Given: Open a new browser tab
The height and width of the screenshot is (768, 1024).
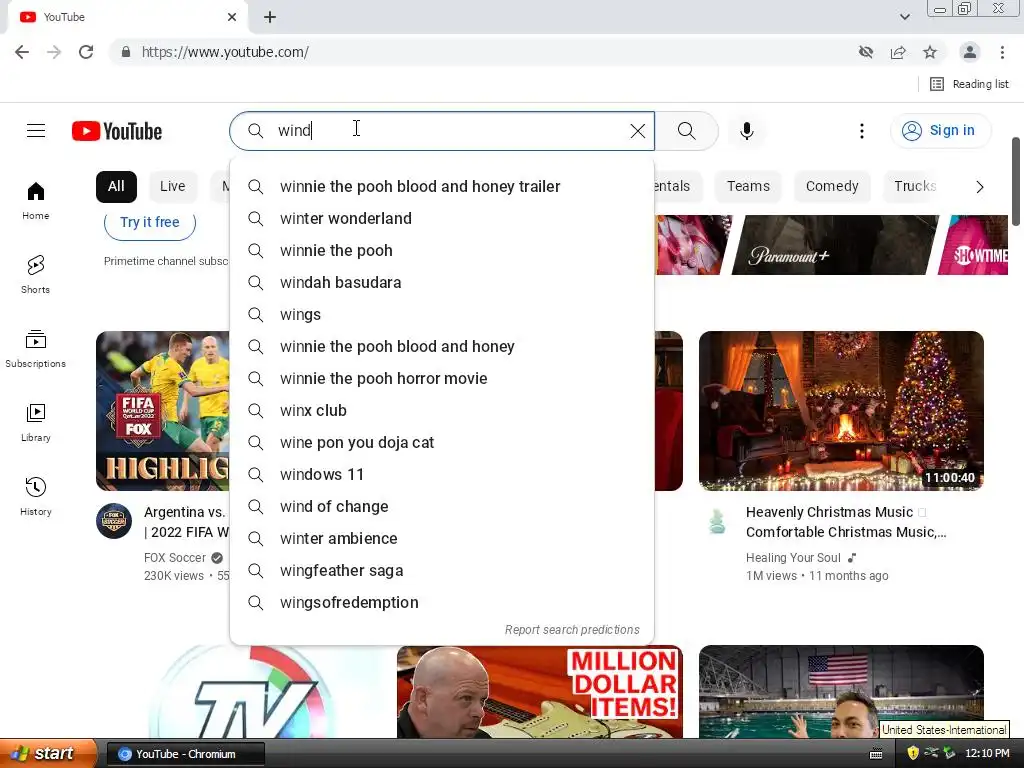Looking at the screenshot, I should 270,18.
